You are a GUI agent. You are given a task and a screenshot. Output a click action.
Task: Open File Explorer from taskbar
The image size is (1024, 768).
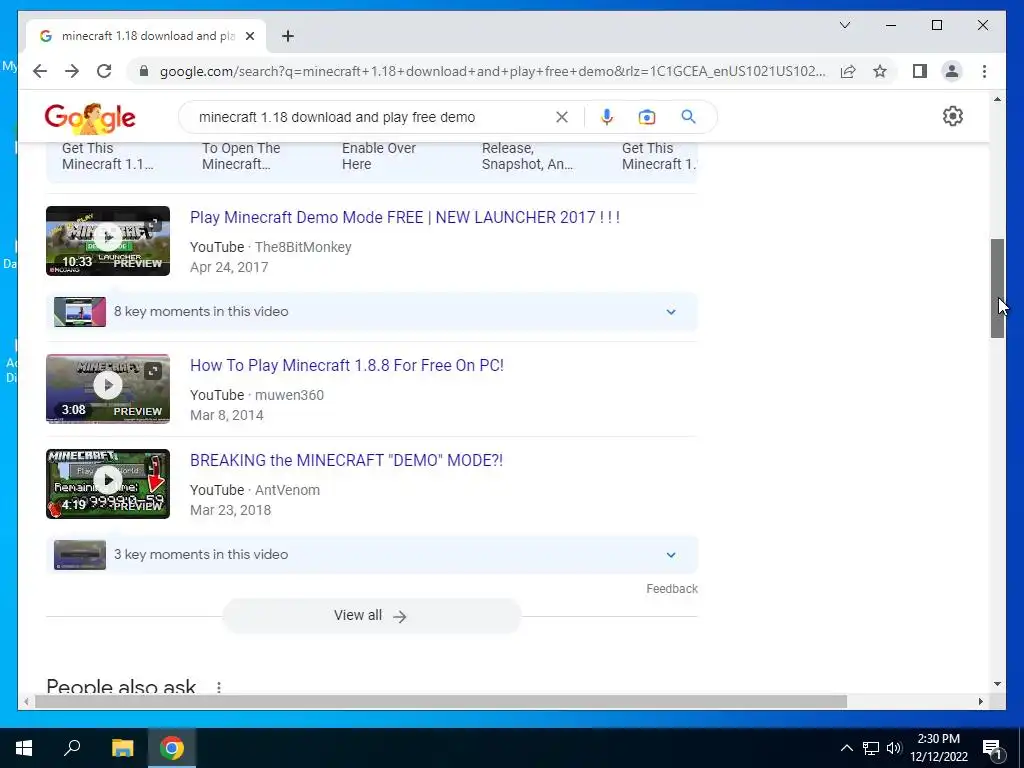coord(122,748)
